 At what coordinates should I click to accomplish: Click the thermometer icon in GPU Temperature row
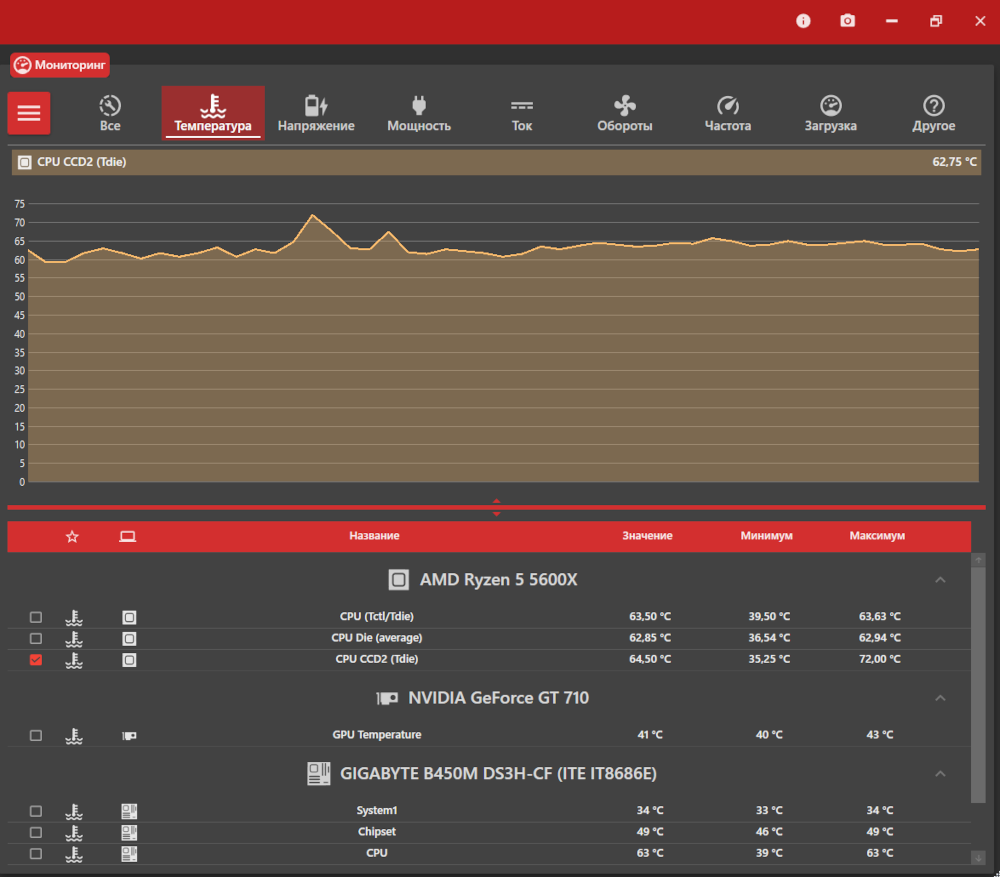pos(74,735)
